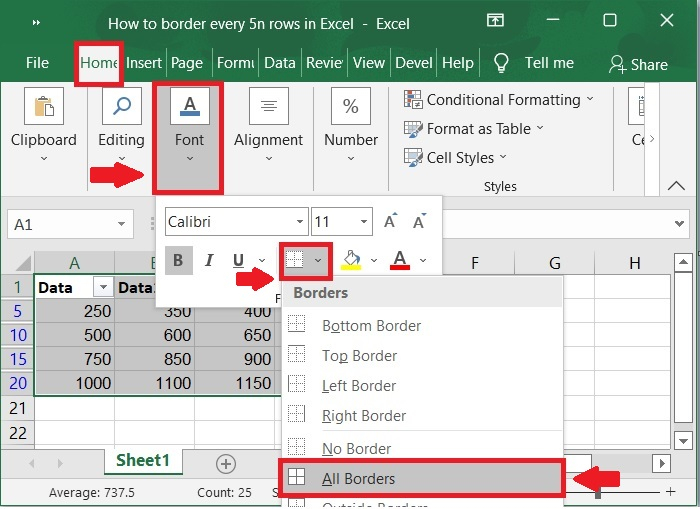Click the Font Color A icon
This screenshot has height=509, width=700.
400,260
